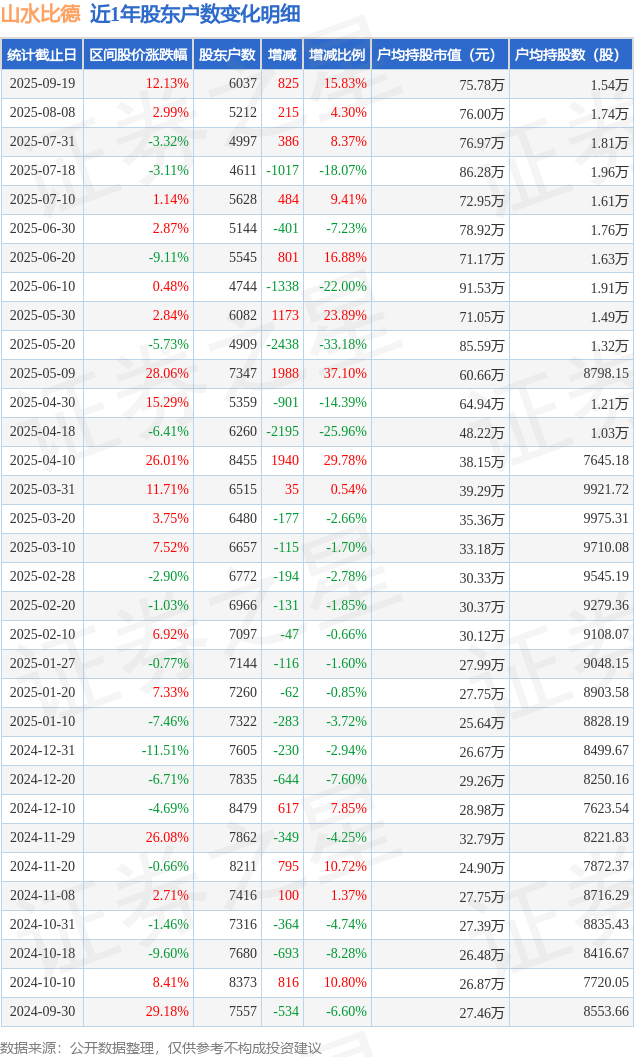Click the 股东户数 column header
634x1057 pixels.
click(227, 55)
